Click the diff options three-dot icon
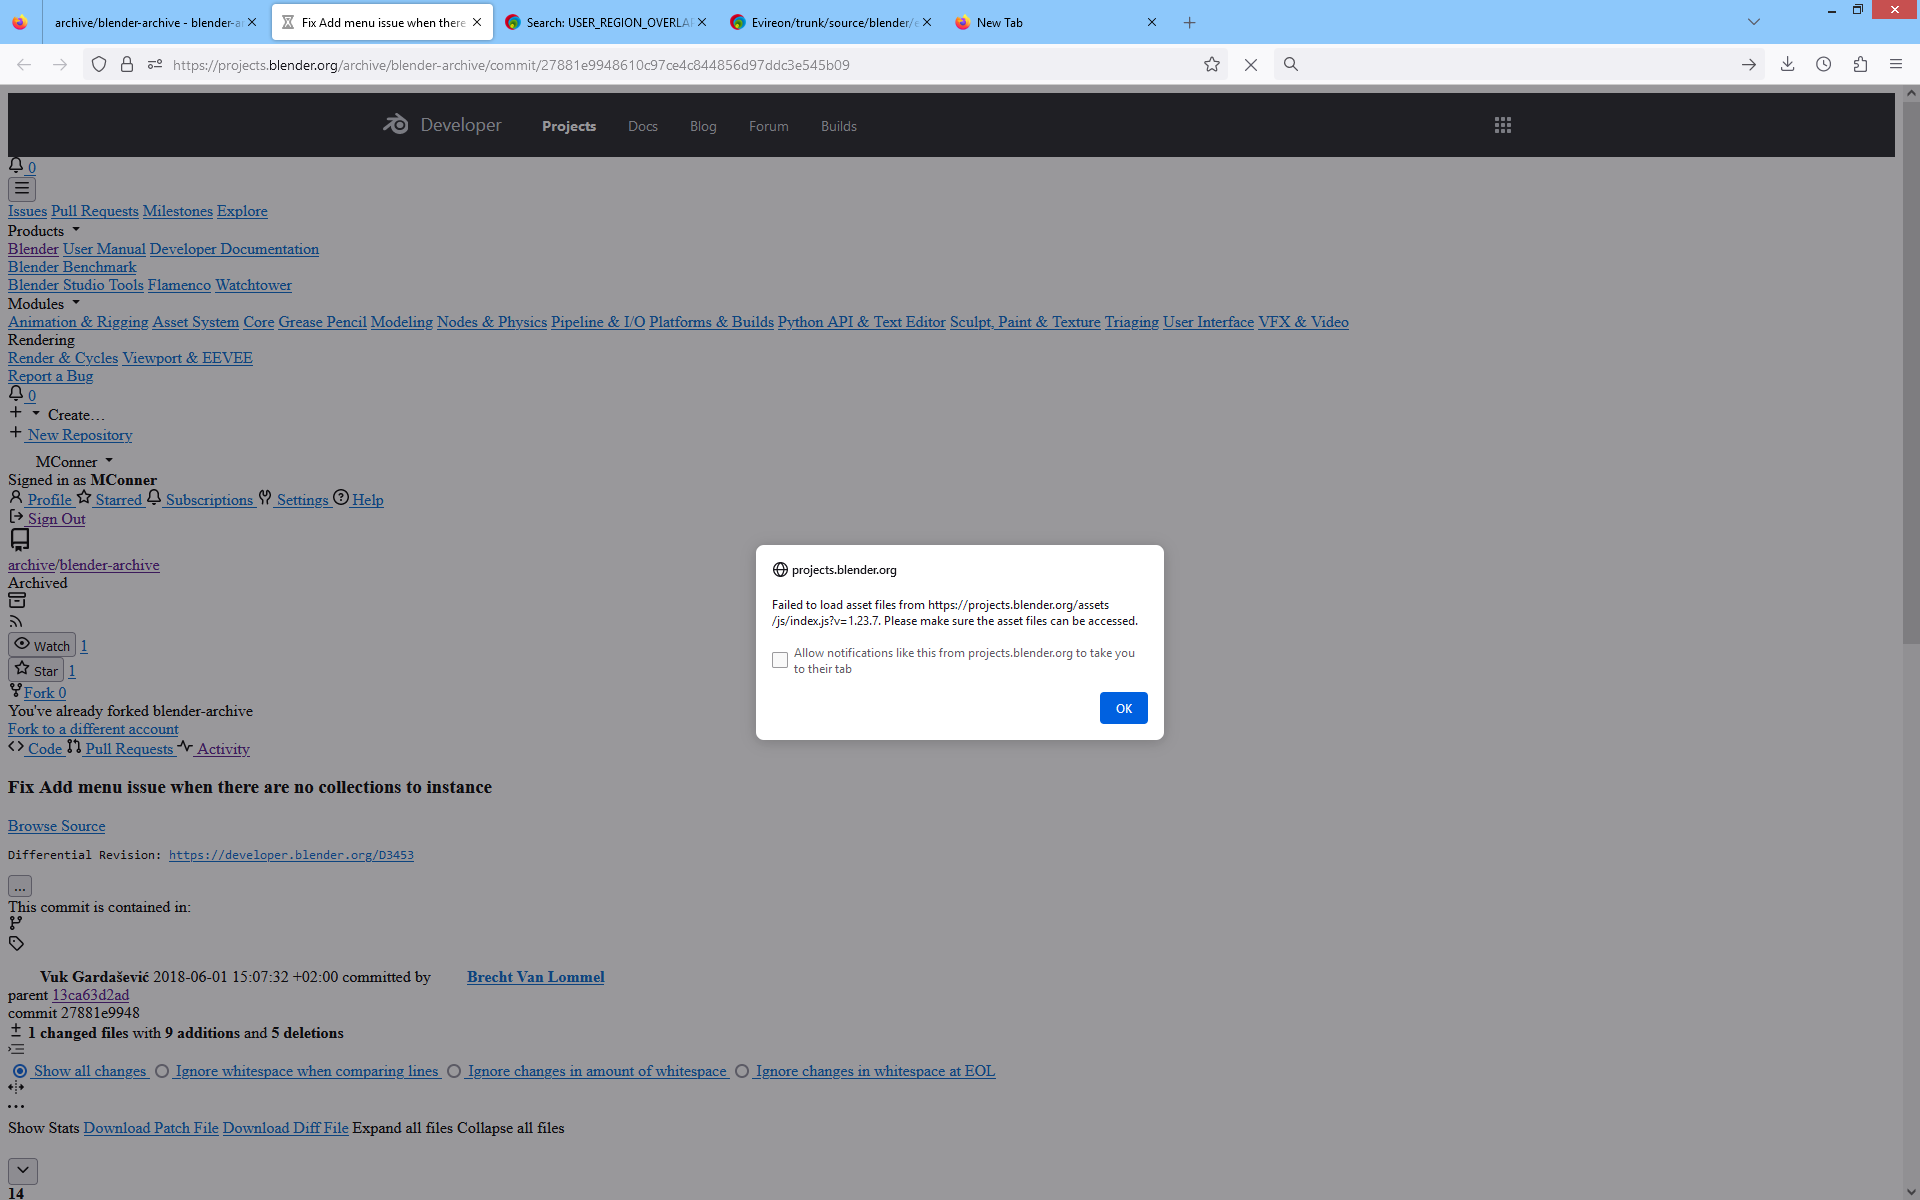 click(x=16, y=1106)
